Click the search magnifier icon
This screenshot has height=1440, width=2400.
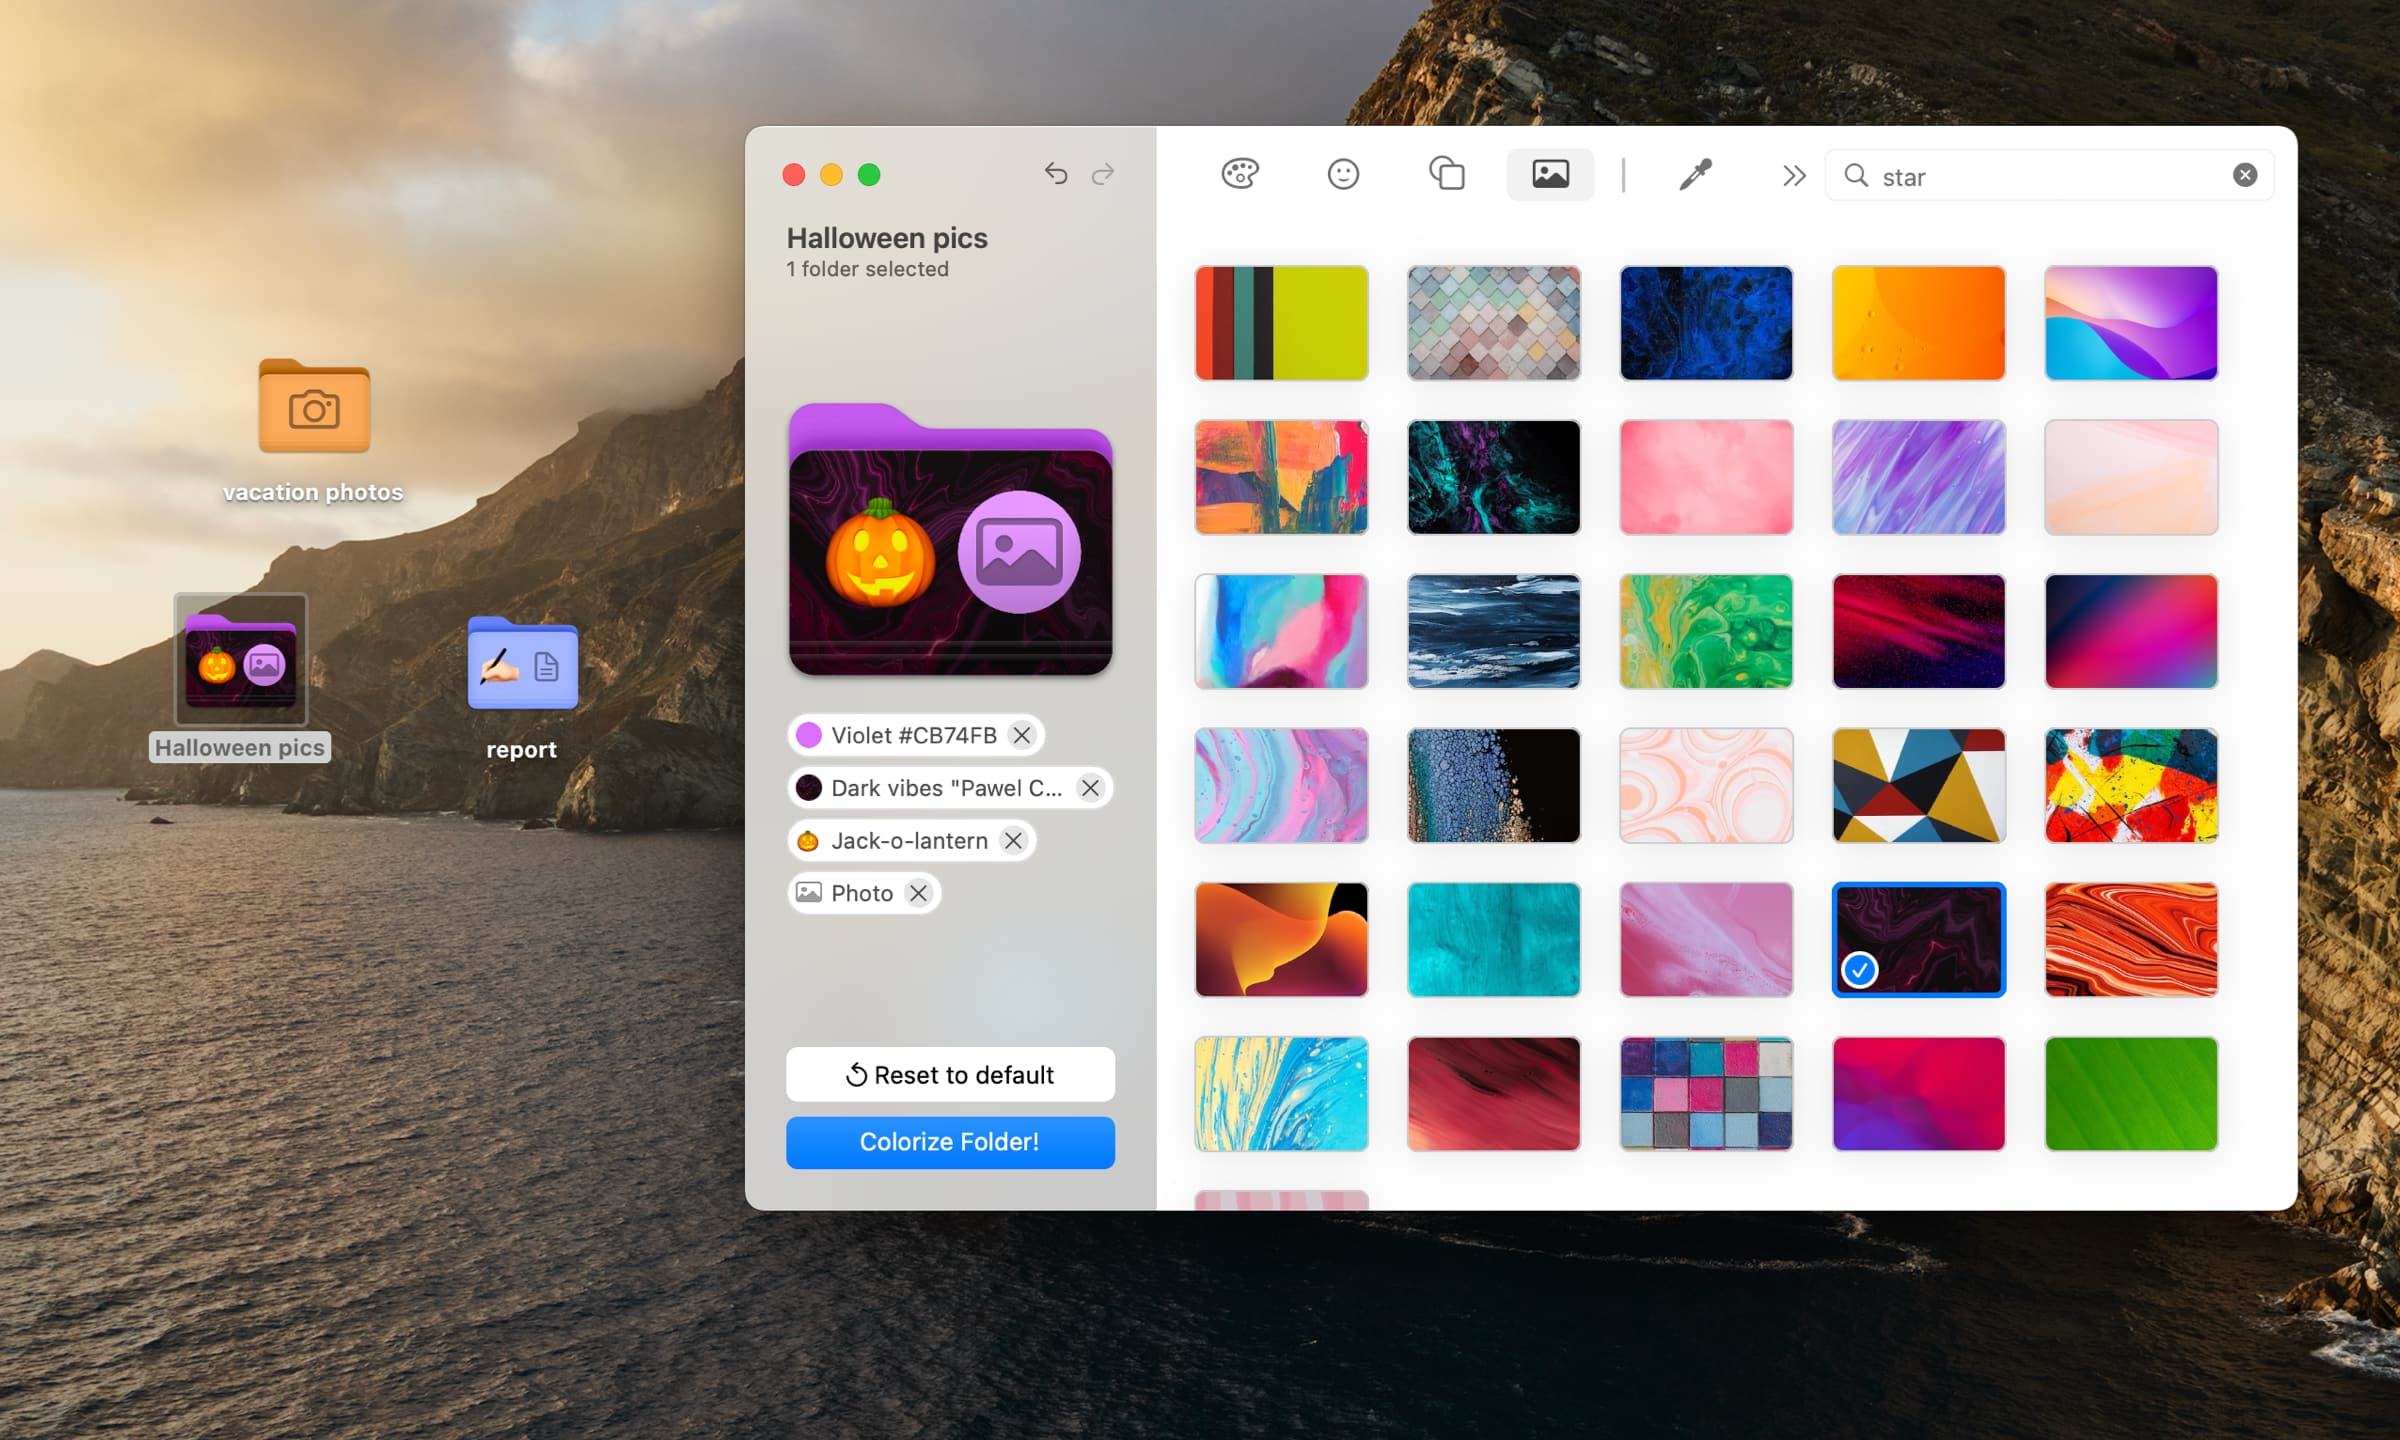pyautogui.click(x=1857, y=176)
